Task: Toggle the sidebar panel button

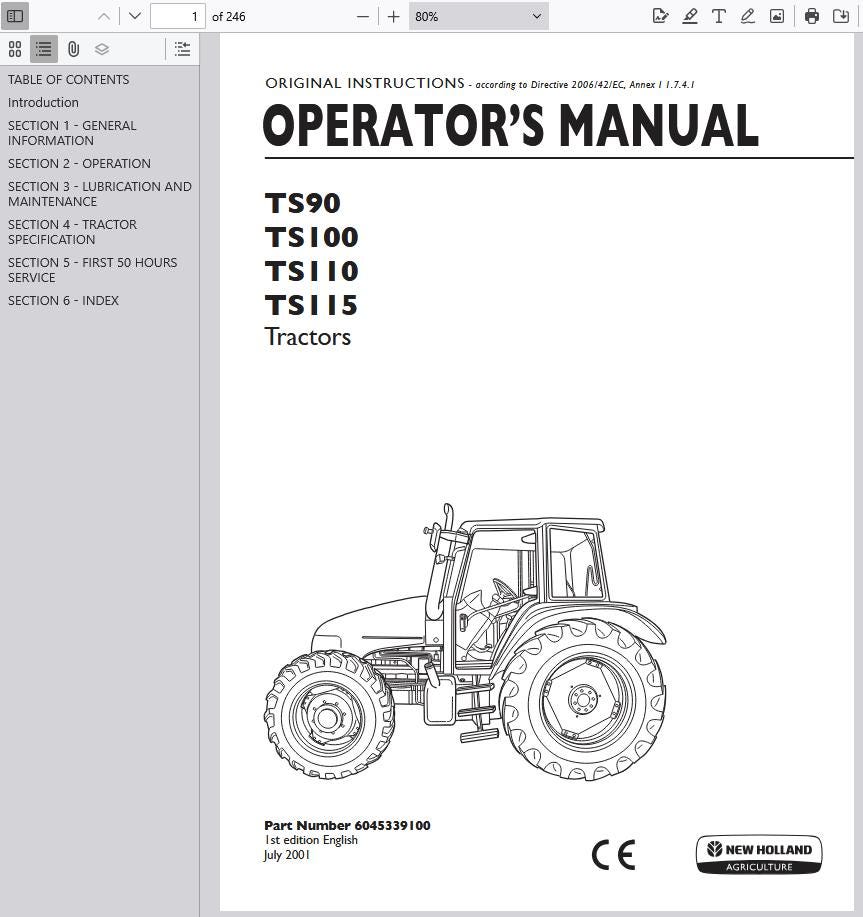Action: click(x=15, y=16)
